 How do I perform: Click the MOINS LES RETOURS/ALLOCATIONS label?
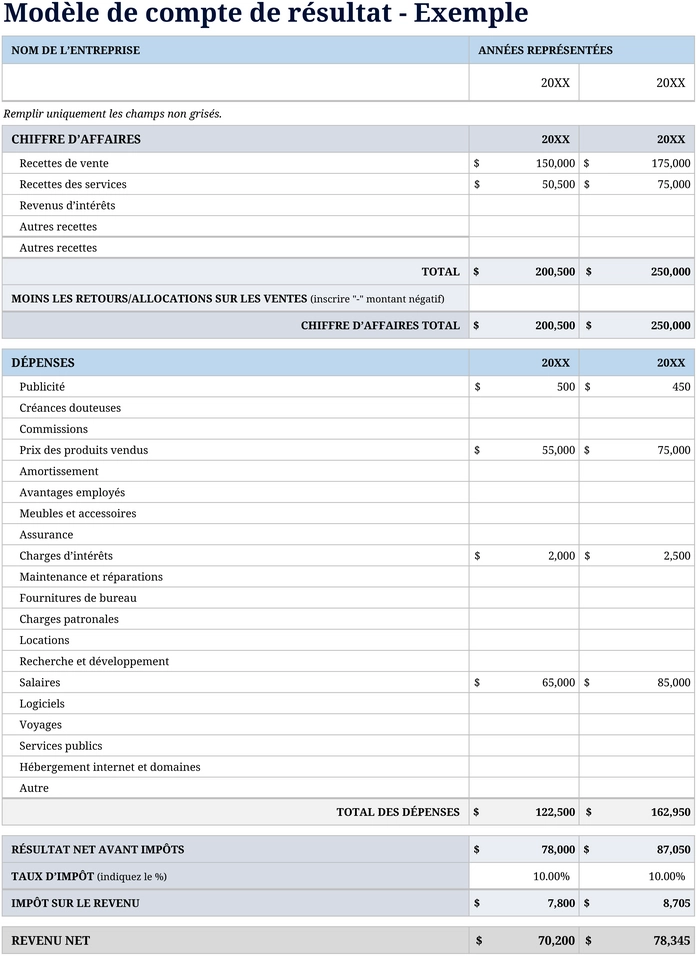coord(227,299)
